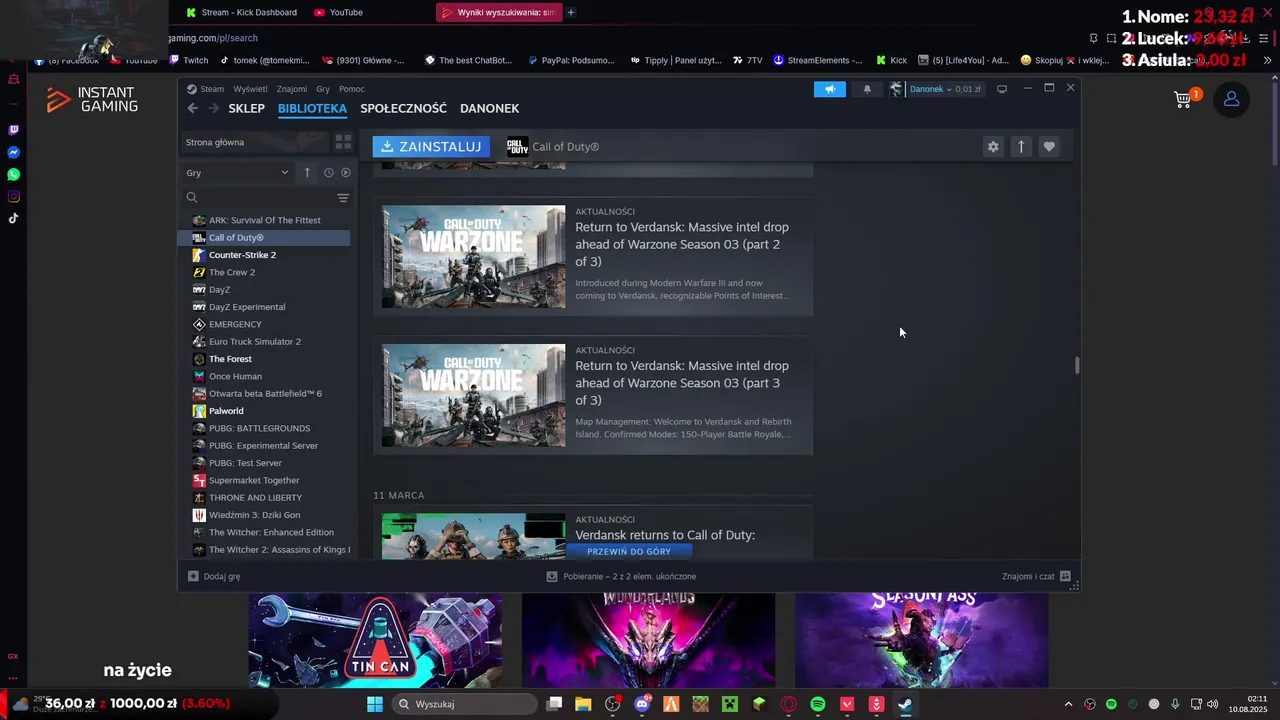Open Messenger sidebar icon in browser
The width and height of the screenshot is (1280, 720).
point(13,153)
